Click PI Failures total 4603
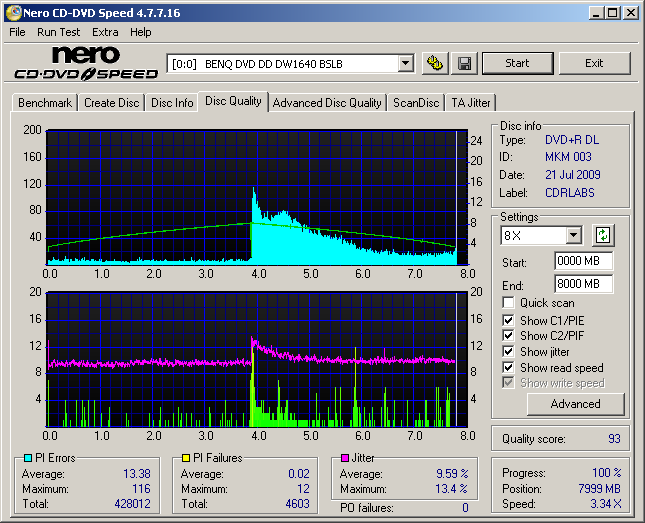 pos(297,504)
